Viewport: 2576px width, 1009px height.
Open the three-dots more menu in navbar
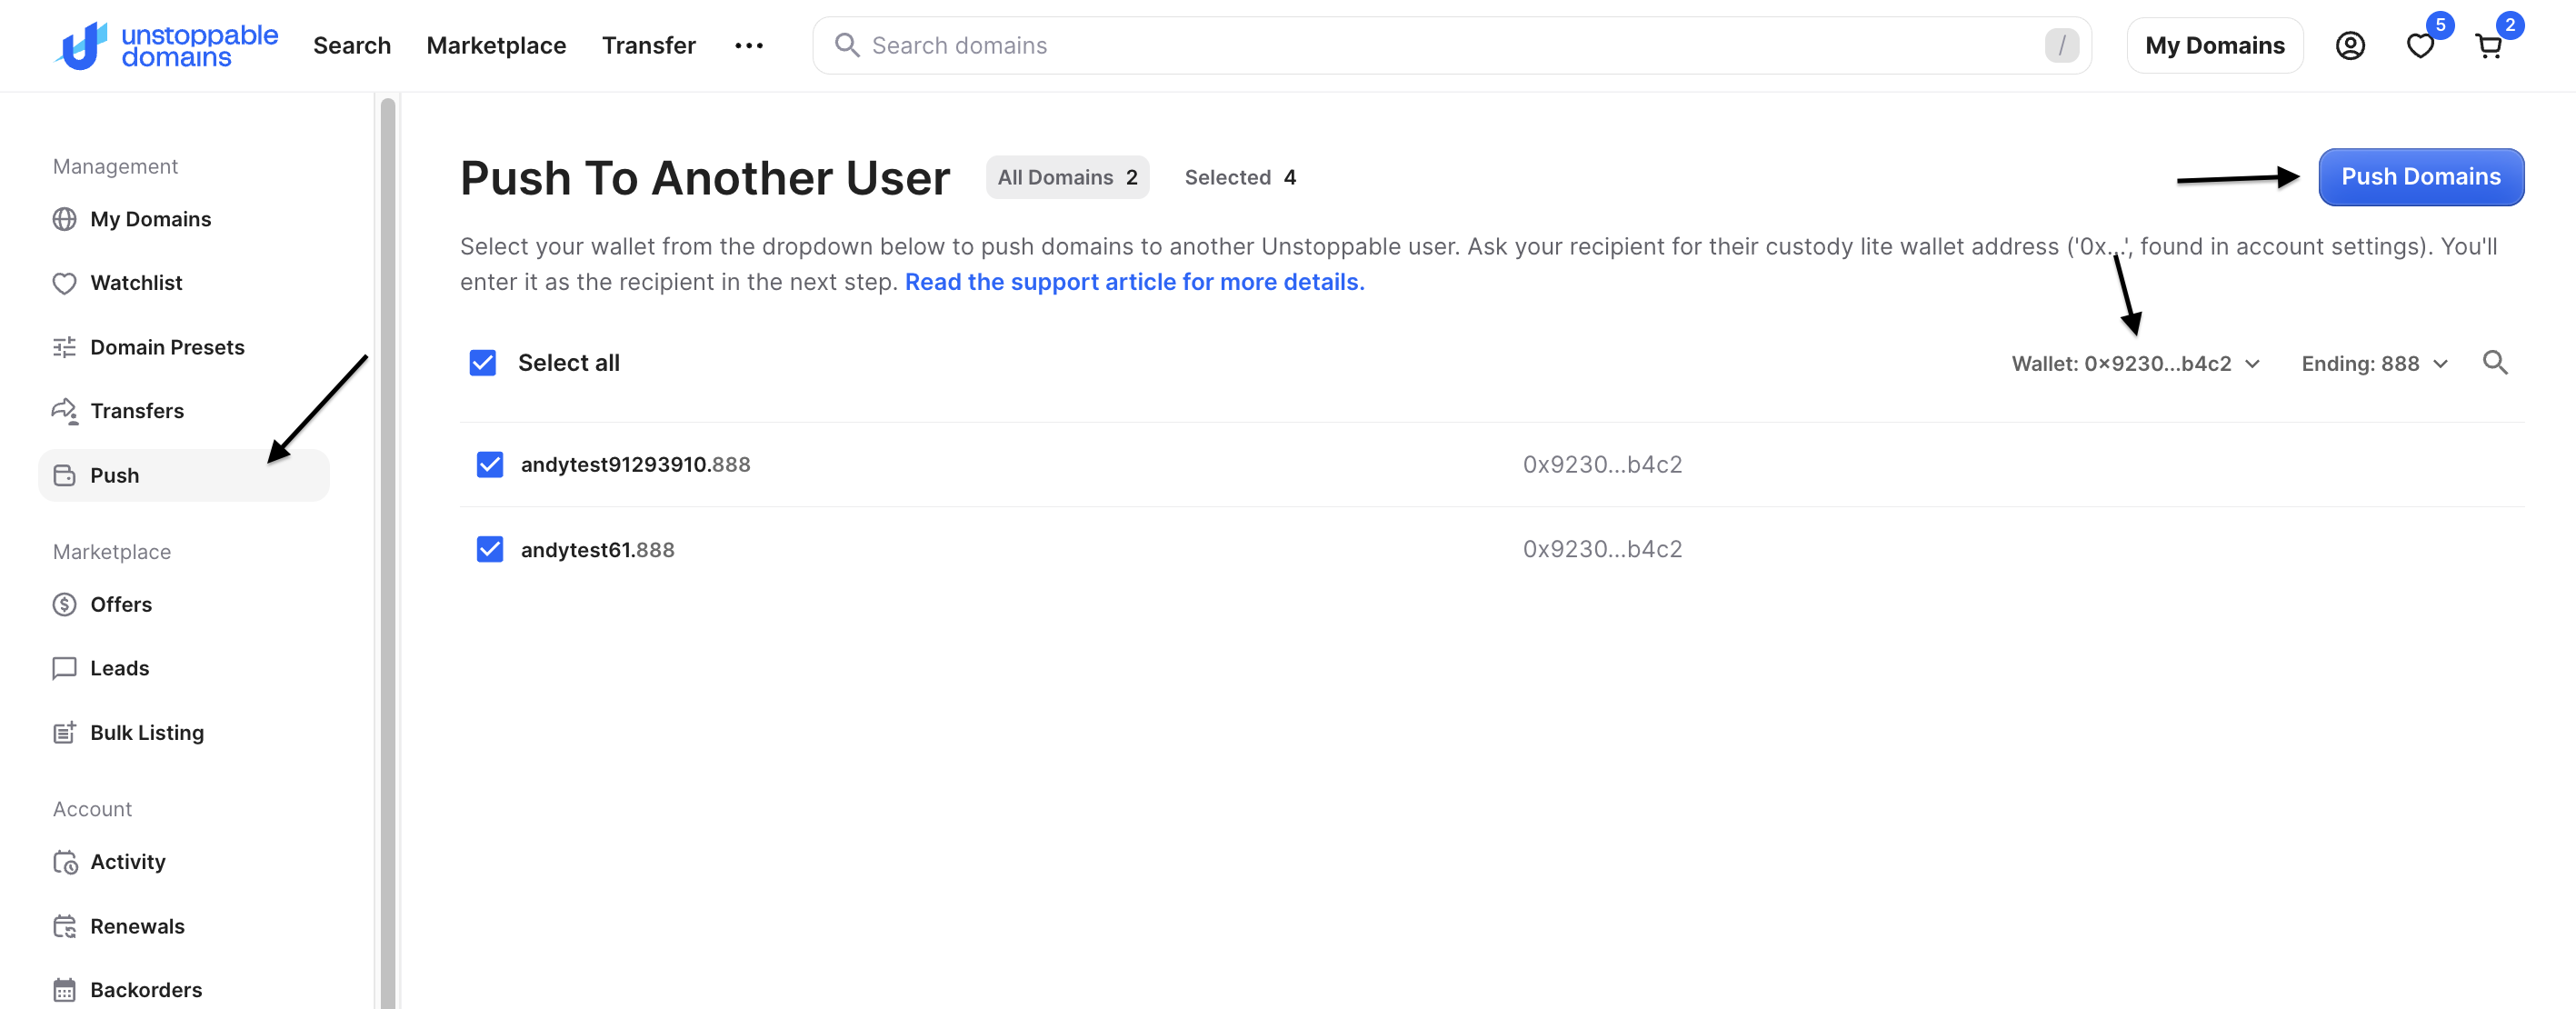coord(748,46)
